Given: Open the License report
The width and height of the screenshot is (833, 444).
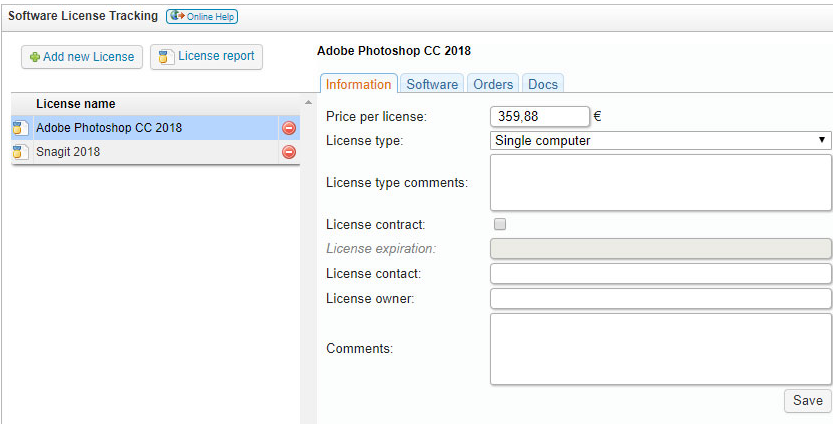Looking at the screenshot, I should click(x=206, y=57).
